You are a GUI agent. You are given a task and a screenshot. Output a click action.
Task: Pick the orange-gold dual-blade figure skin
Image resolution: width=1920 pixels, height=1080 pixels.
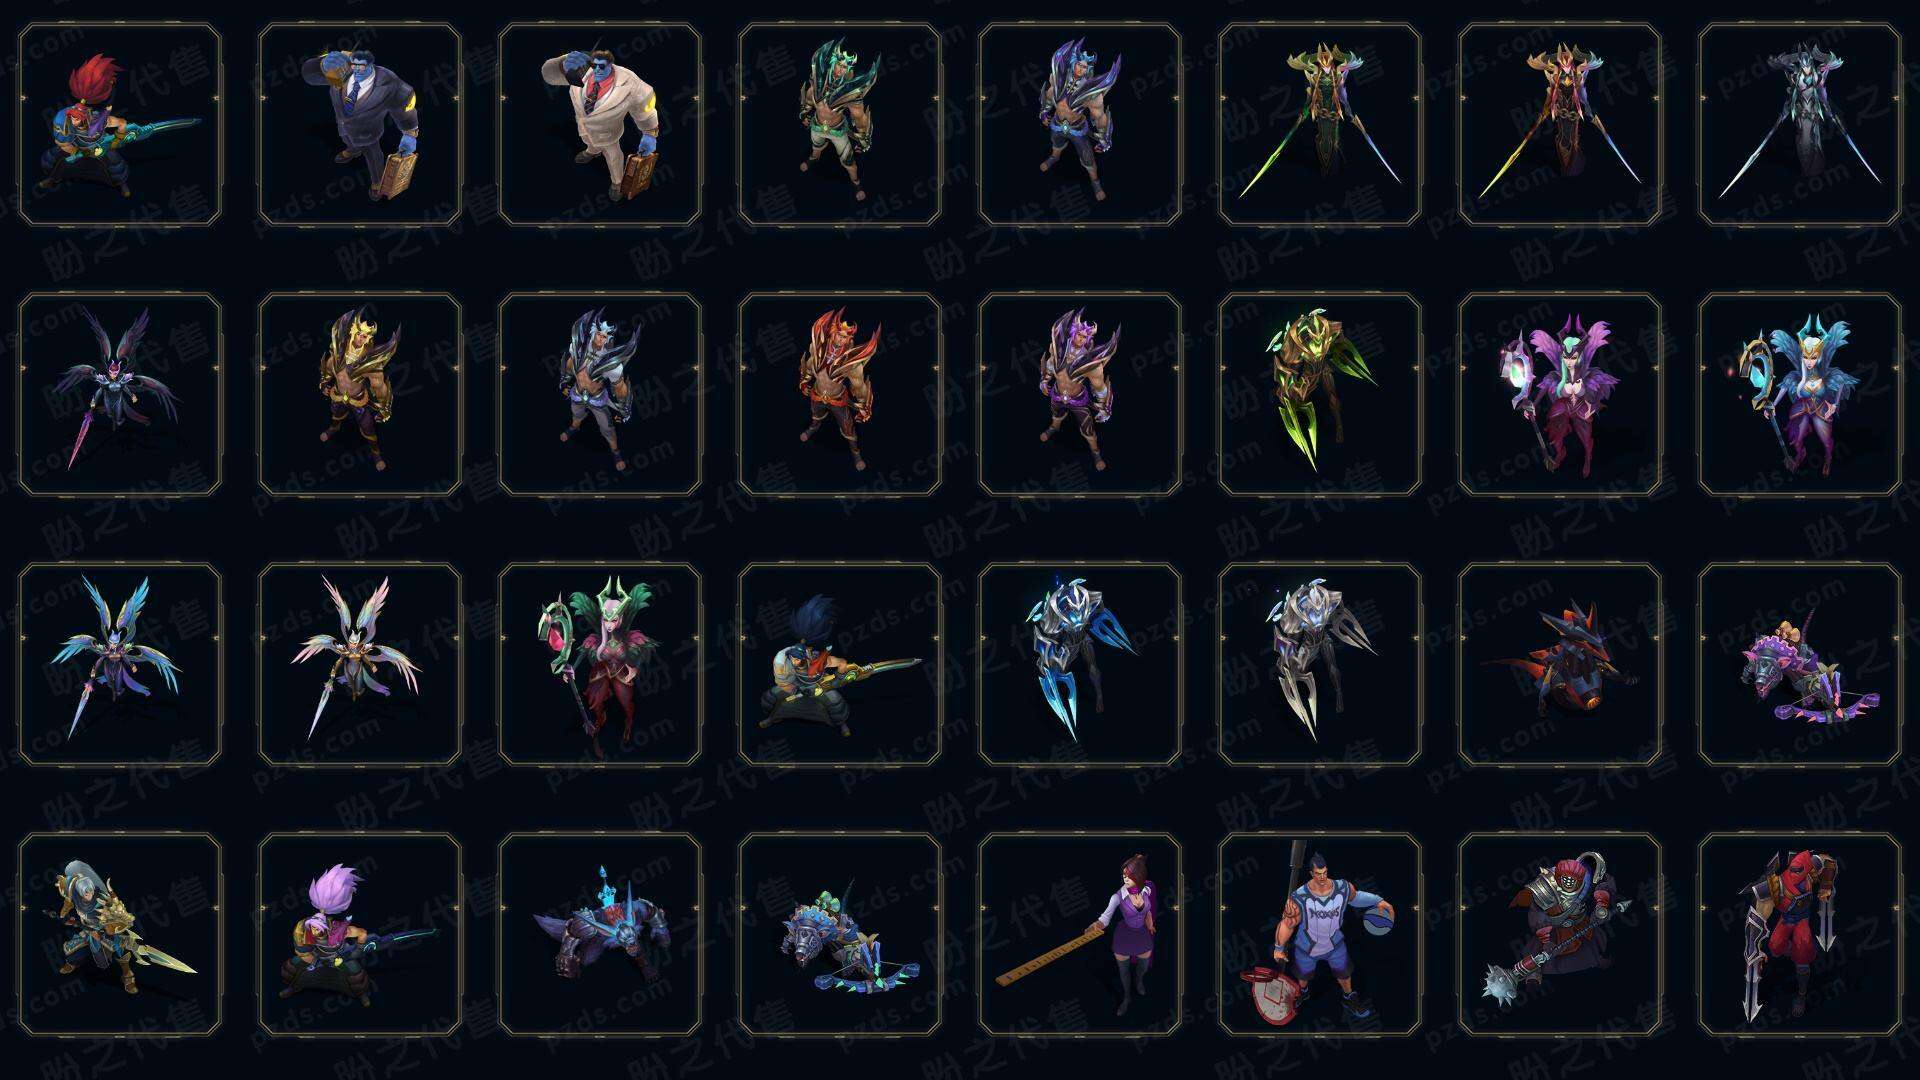(x=1560, y=125)
